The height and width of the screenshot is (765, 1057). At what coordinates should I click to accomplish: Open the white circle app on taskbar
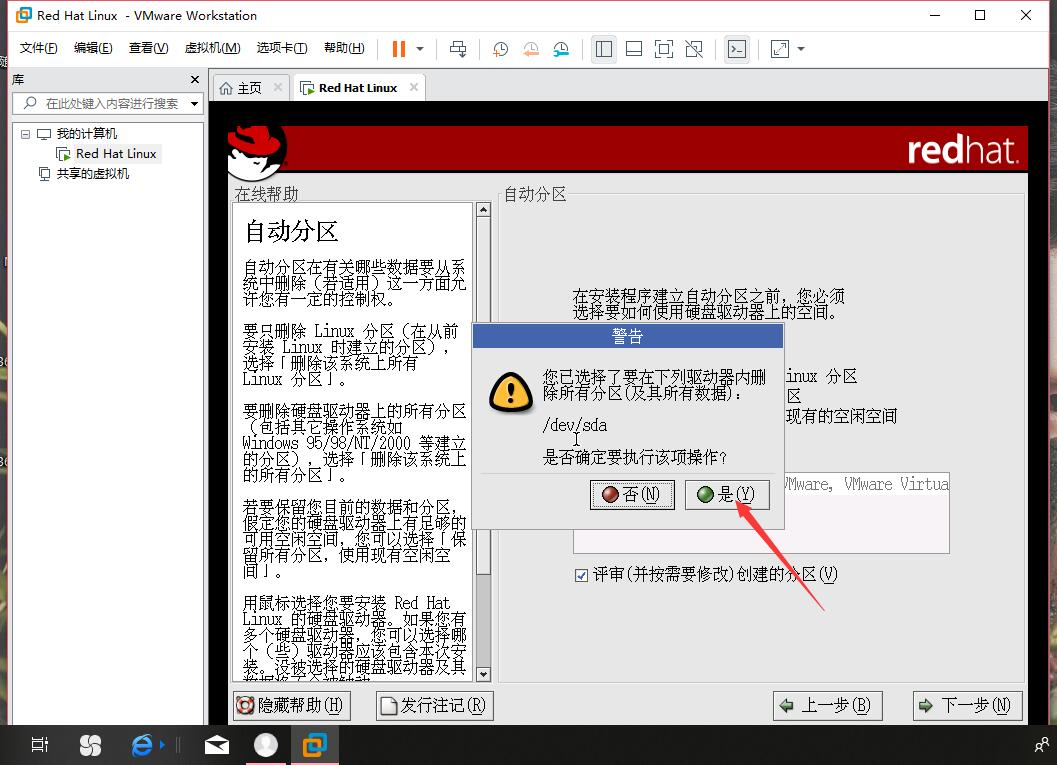[x=266, y=745]
